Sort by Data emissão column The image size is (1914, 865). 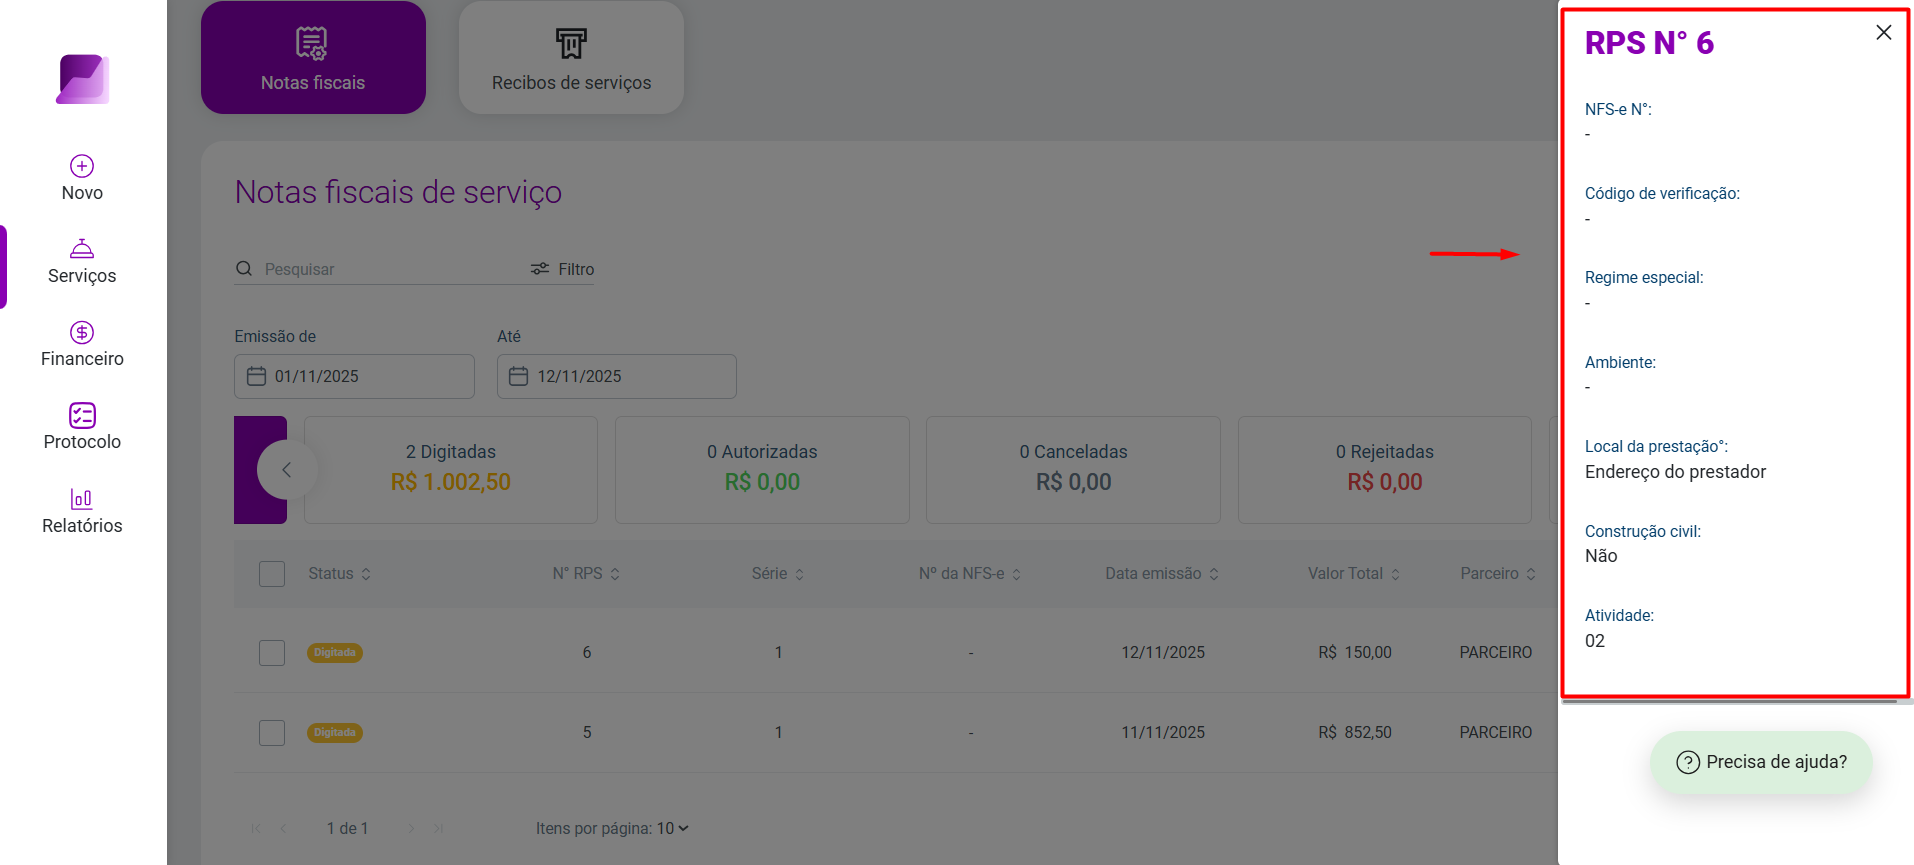click(1162, 574)
